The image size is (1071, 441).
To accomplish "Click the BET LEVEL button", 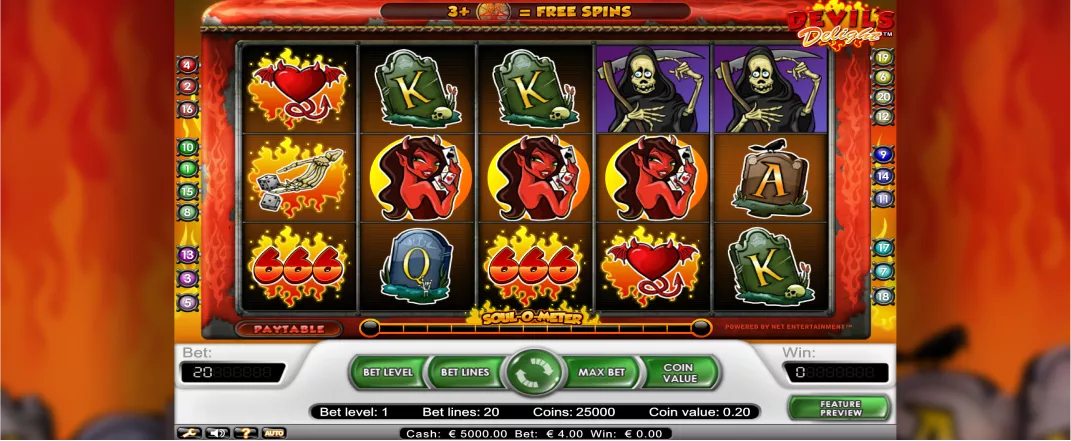I will pyautogui.click(x=387, y=372).
